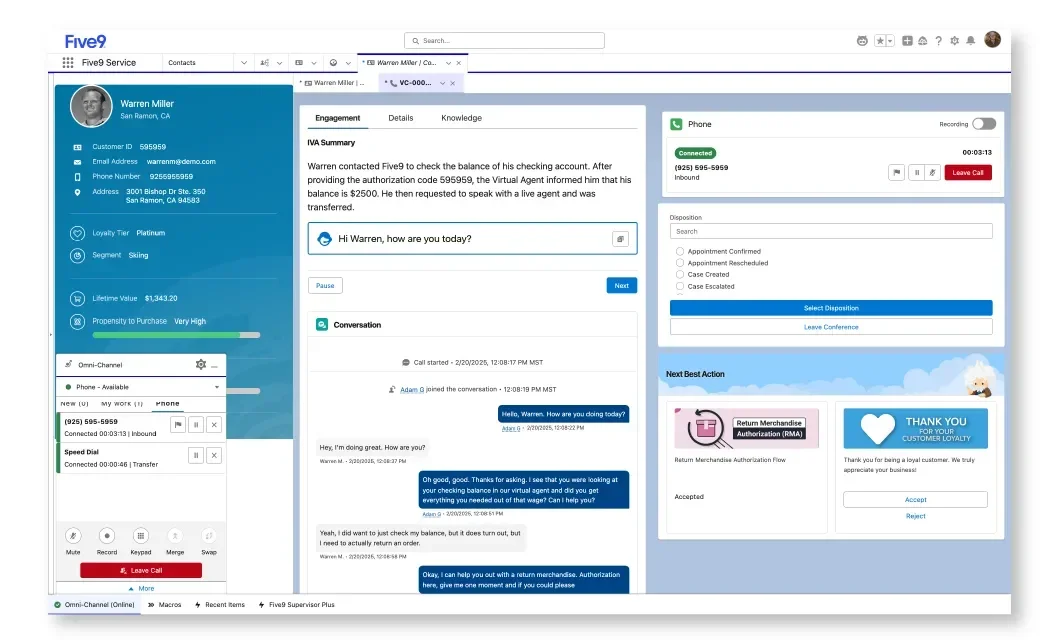This screenshot has width=1059, height=644.
Task: Click the flag icon in Phone panel
Action: [x=897, y=172]
